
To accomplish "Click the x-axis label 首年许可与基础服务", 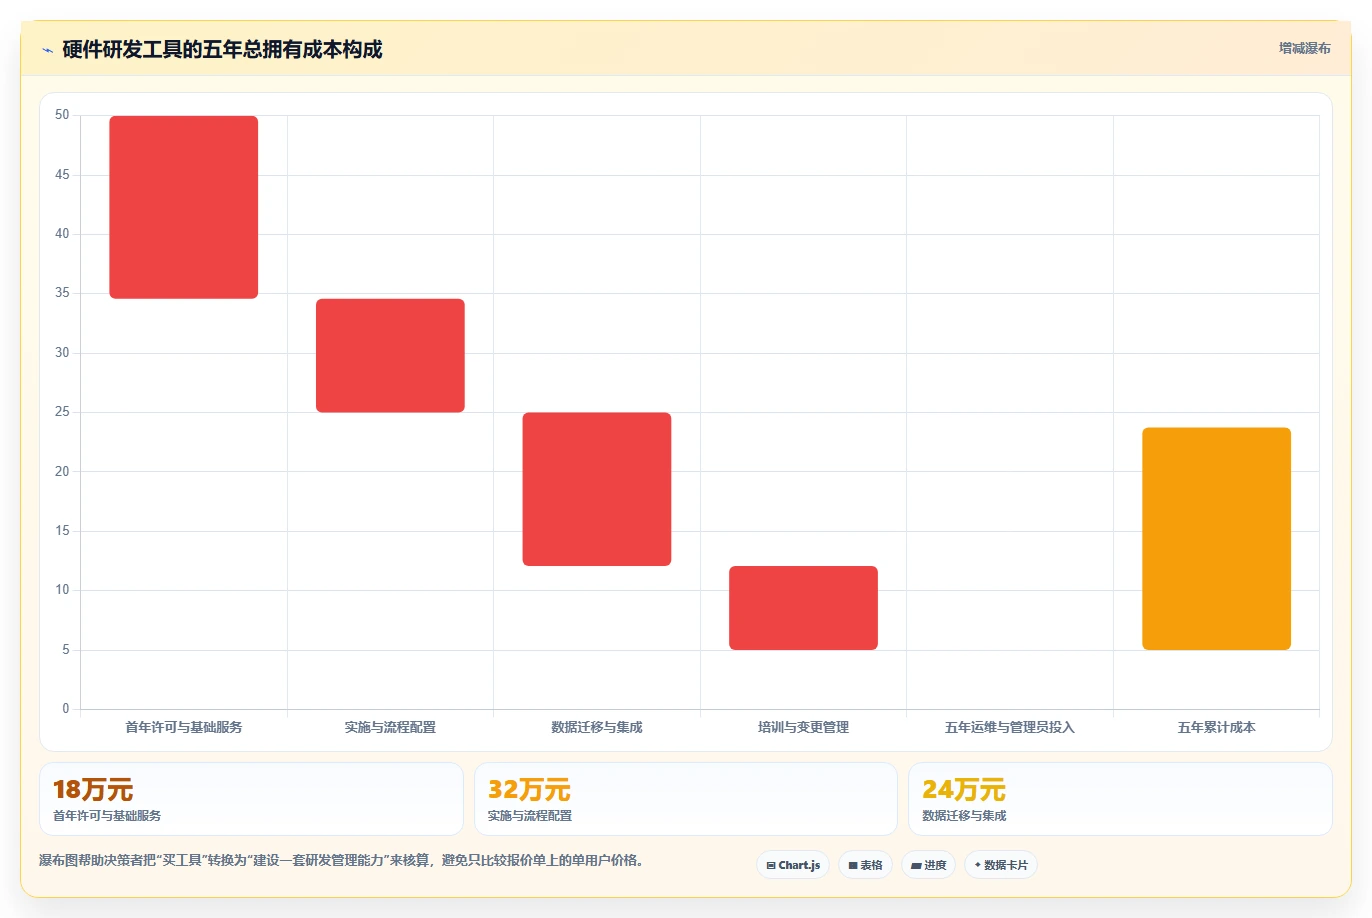I will click(184, 727).
